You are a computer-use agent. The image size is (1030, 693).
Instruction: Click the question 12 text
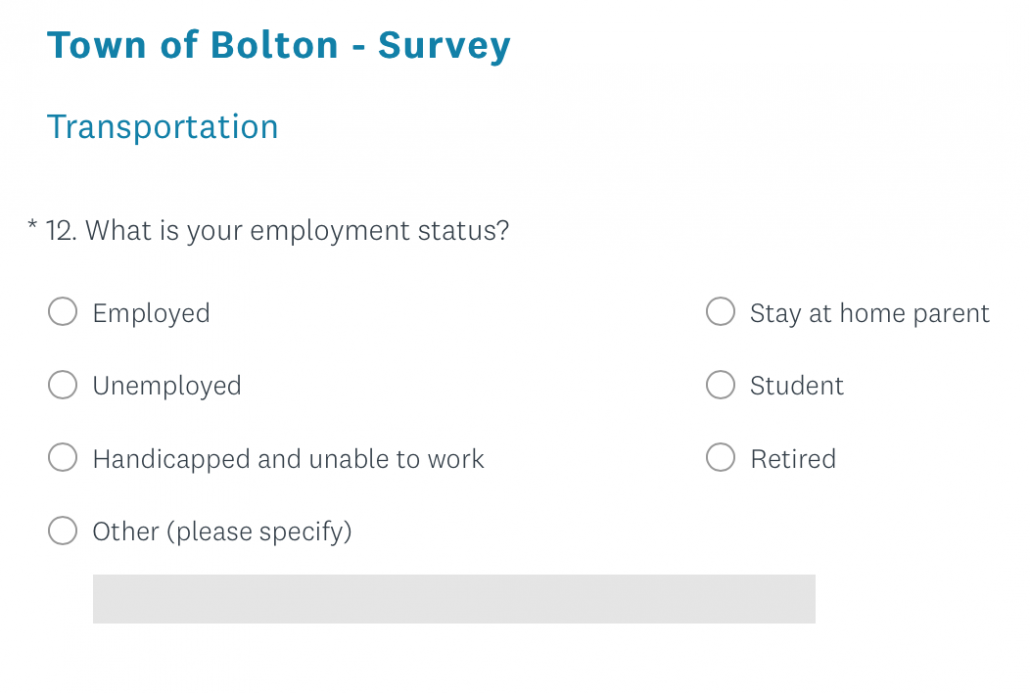tap(295, 230)
